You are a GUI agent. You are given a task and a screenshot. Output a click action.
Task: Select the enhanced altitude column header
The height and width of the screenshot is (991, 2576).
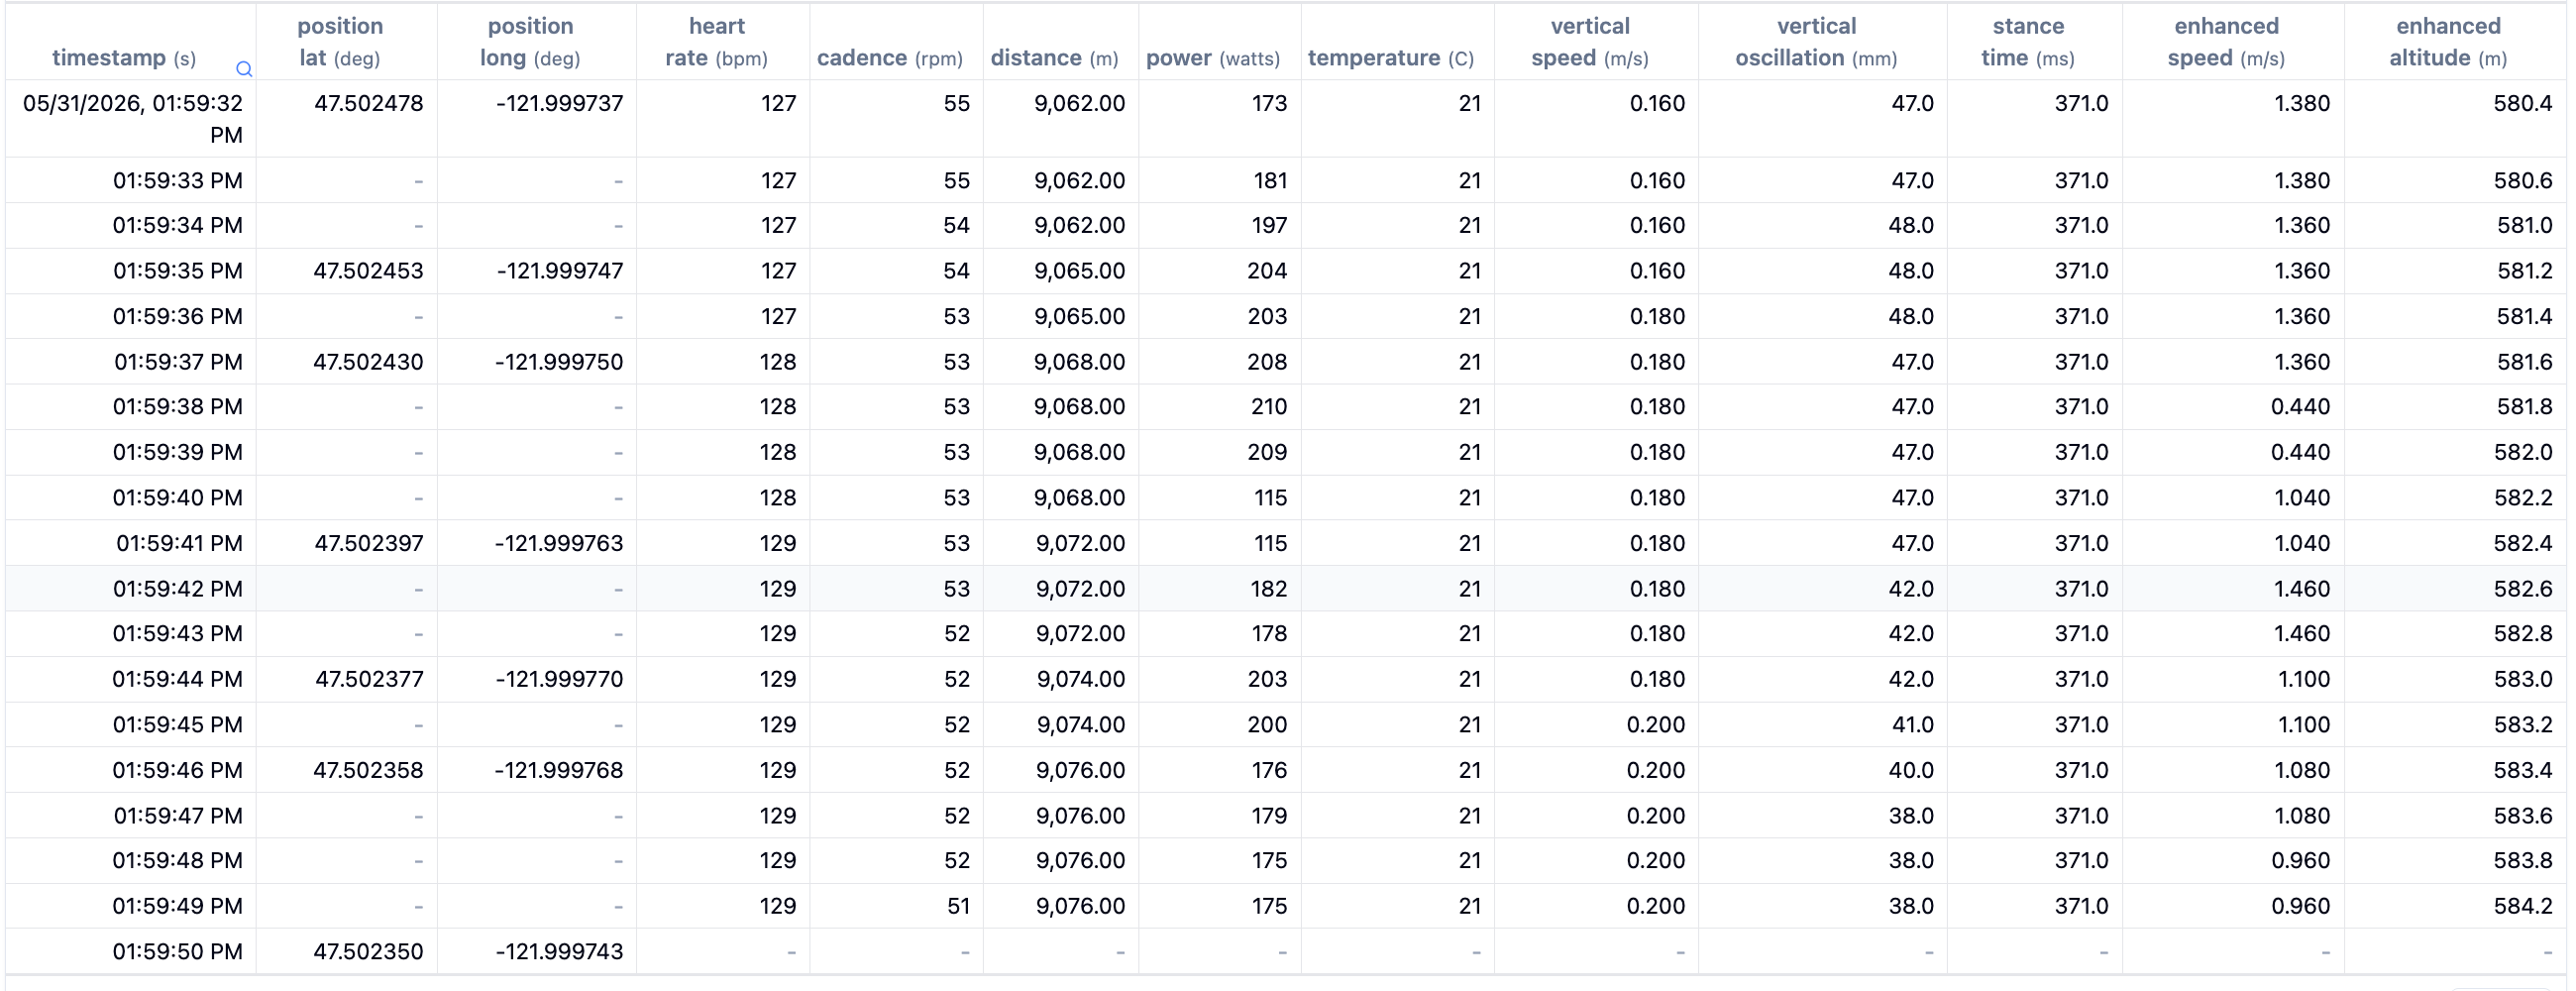tap(2448, 42)
